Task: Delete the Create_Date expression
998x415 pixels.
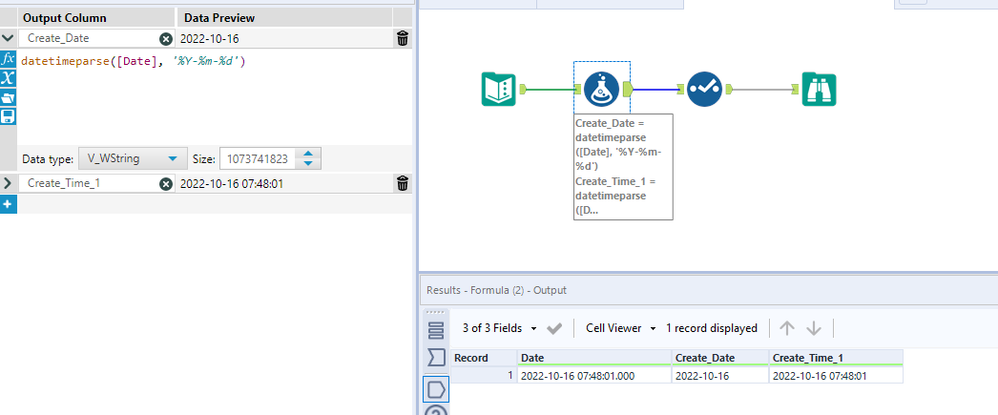Action: pyautogui.click(x=402, y=39)
